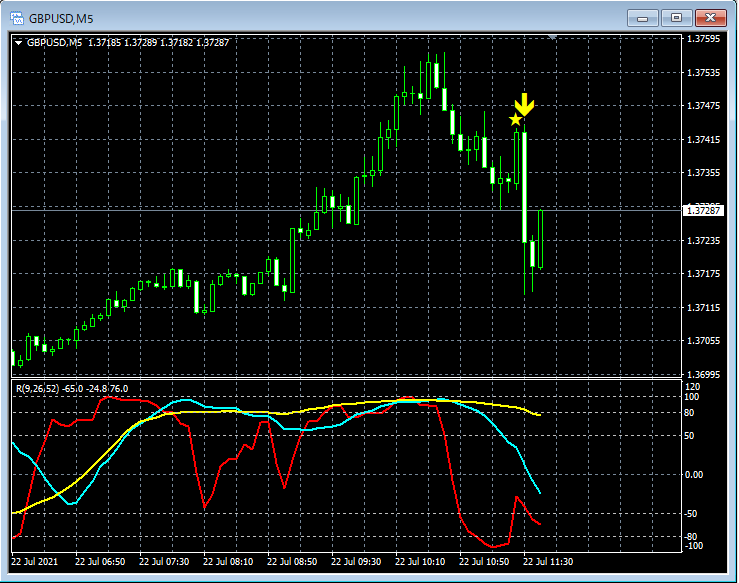Viewport: 739px width, 583px height.
Task: Click the 1.37595 price scale label
Action: (x=703, y=39)
